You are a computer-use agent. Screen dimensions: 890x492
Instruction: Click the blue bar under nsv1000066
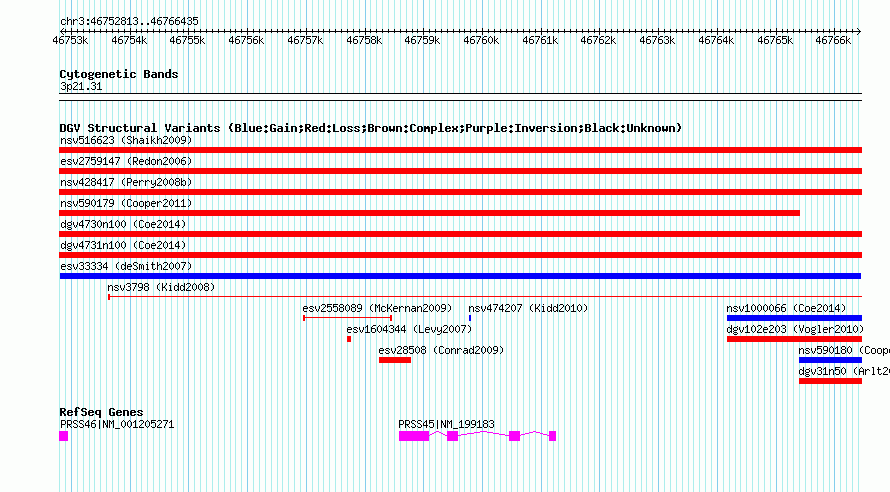[794, 318]
